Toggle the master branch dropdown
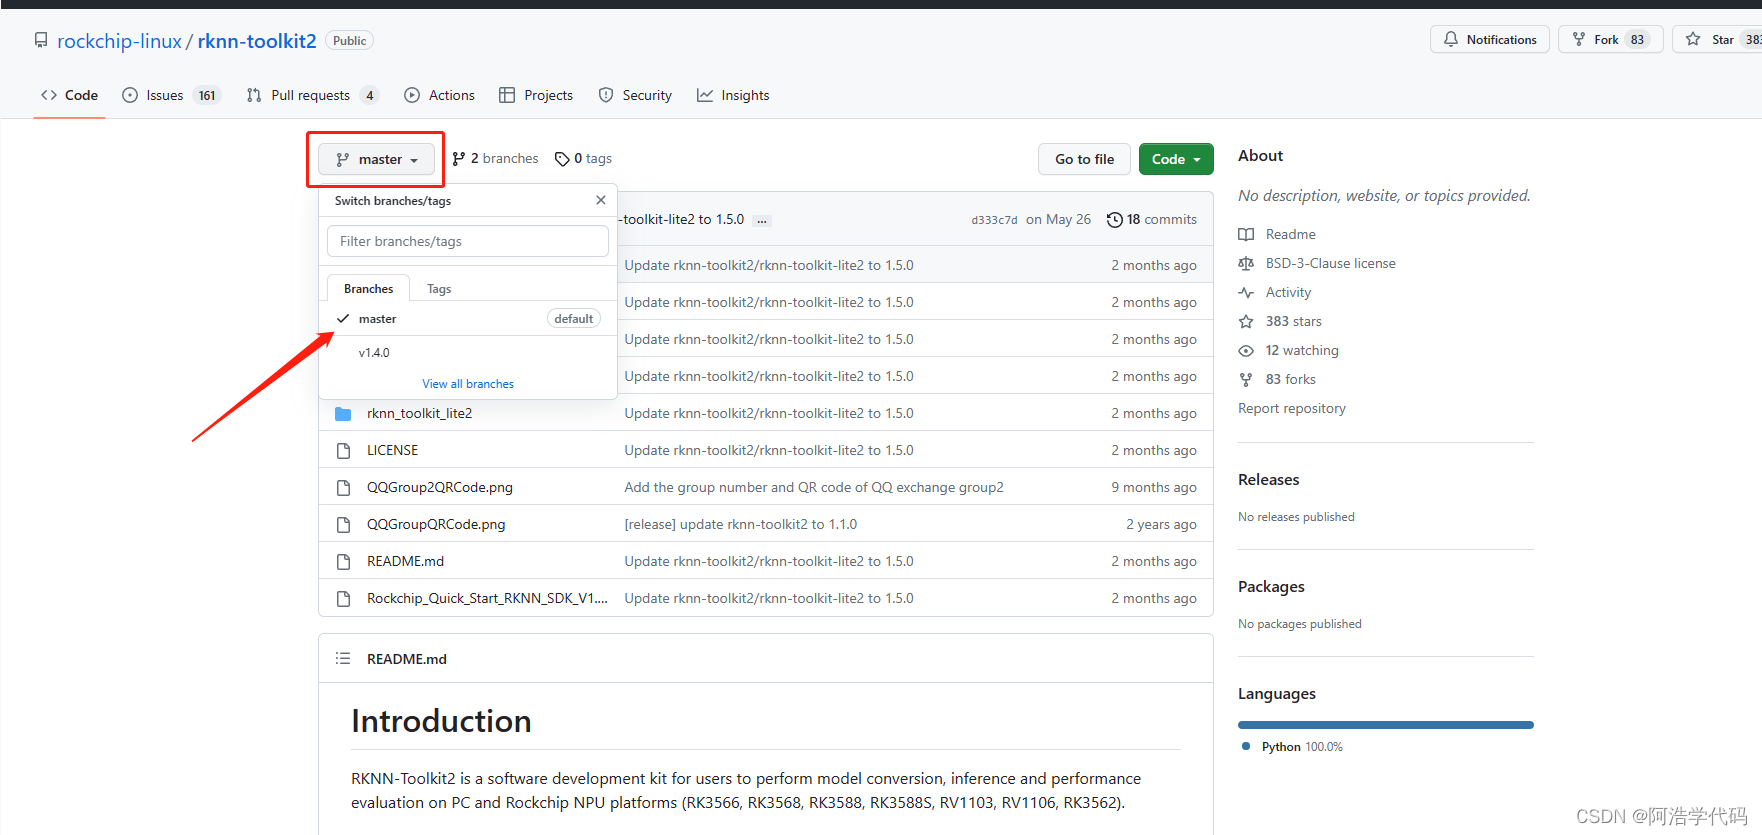 (377, 159)
